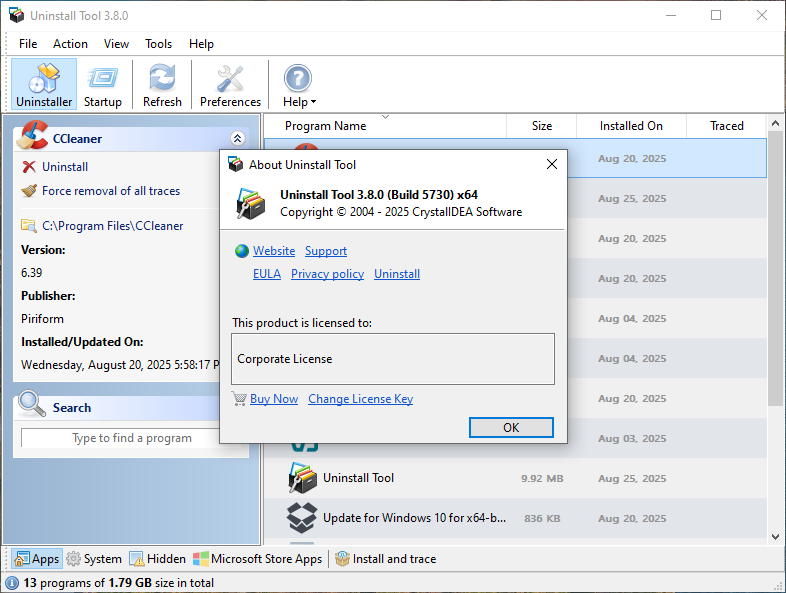The image size is (786, 593).
Task: Close the About Uninstall Tool dialog
Action: (x=551, y=164)
